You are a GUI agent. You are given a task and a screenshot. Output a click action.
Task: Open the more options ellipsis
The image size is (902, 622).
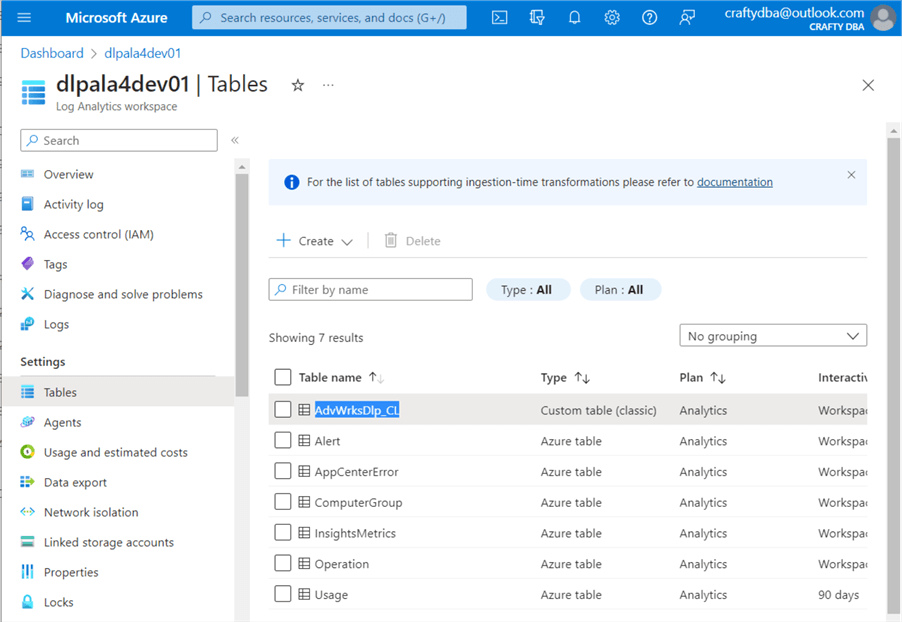tap(328, 85)
